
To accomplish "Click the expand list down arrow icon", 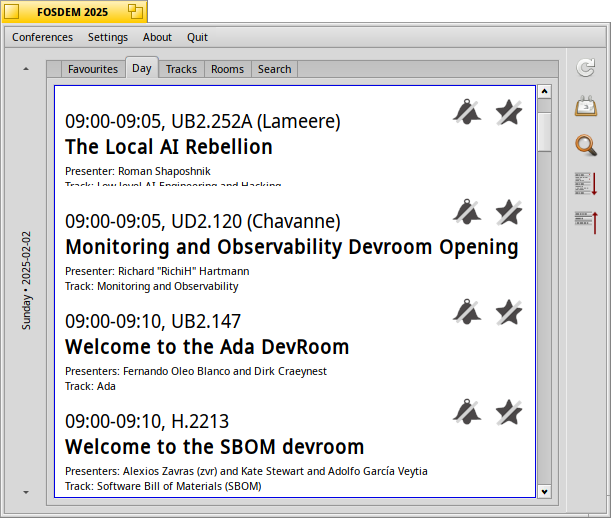I will click(x=586, y=184).
